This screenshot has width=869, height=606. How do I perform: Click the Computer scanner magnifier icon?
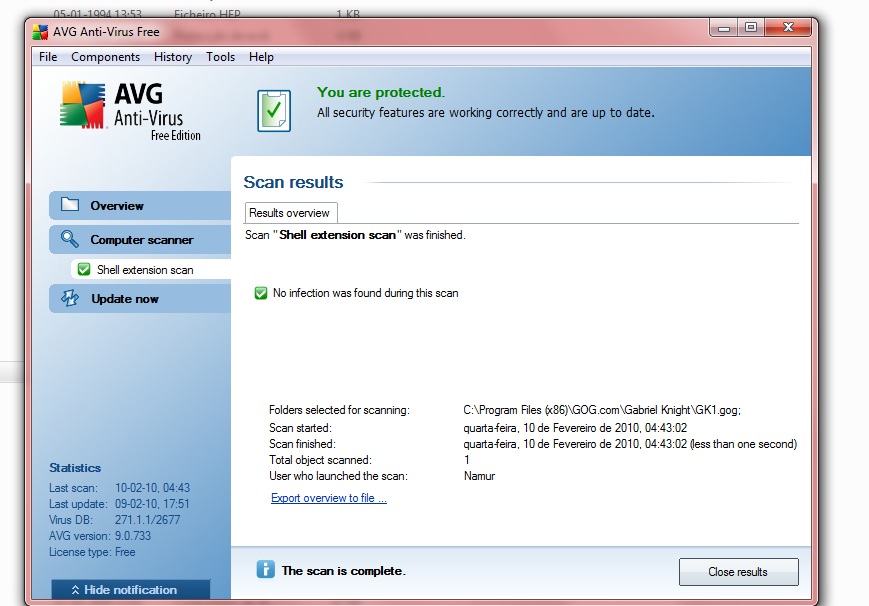70,239
